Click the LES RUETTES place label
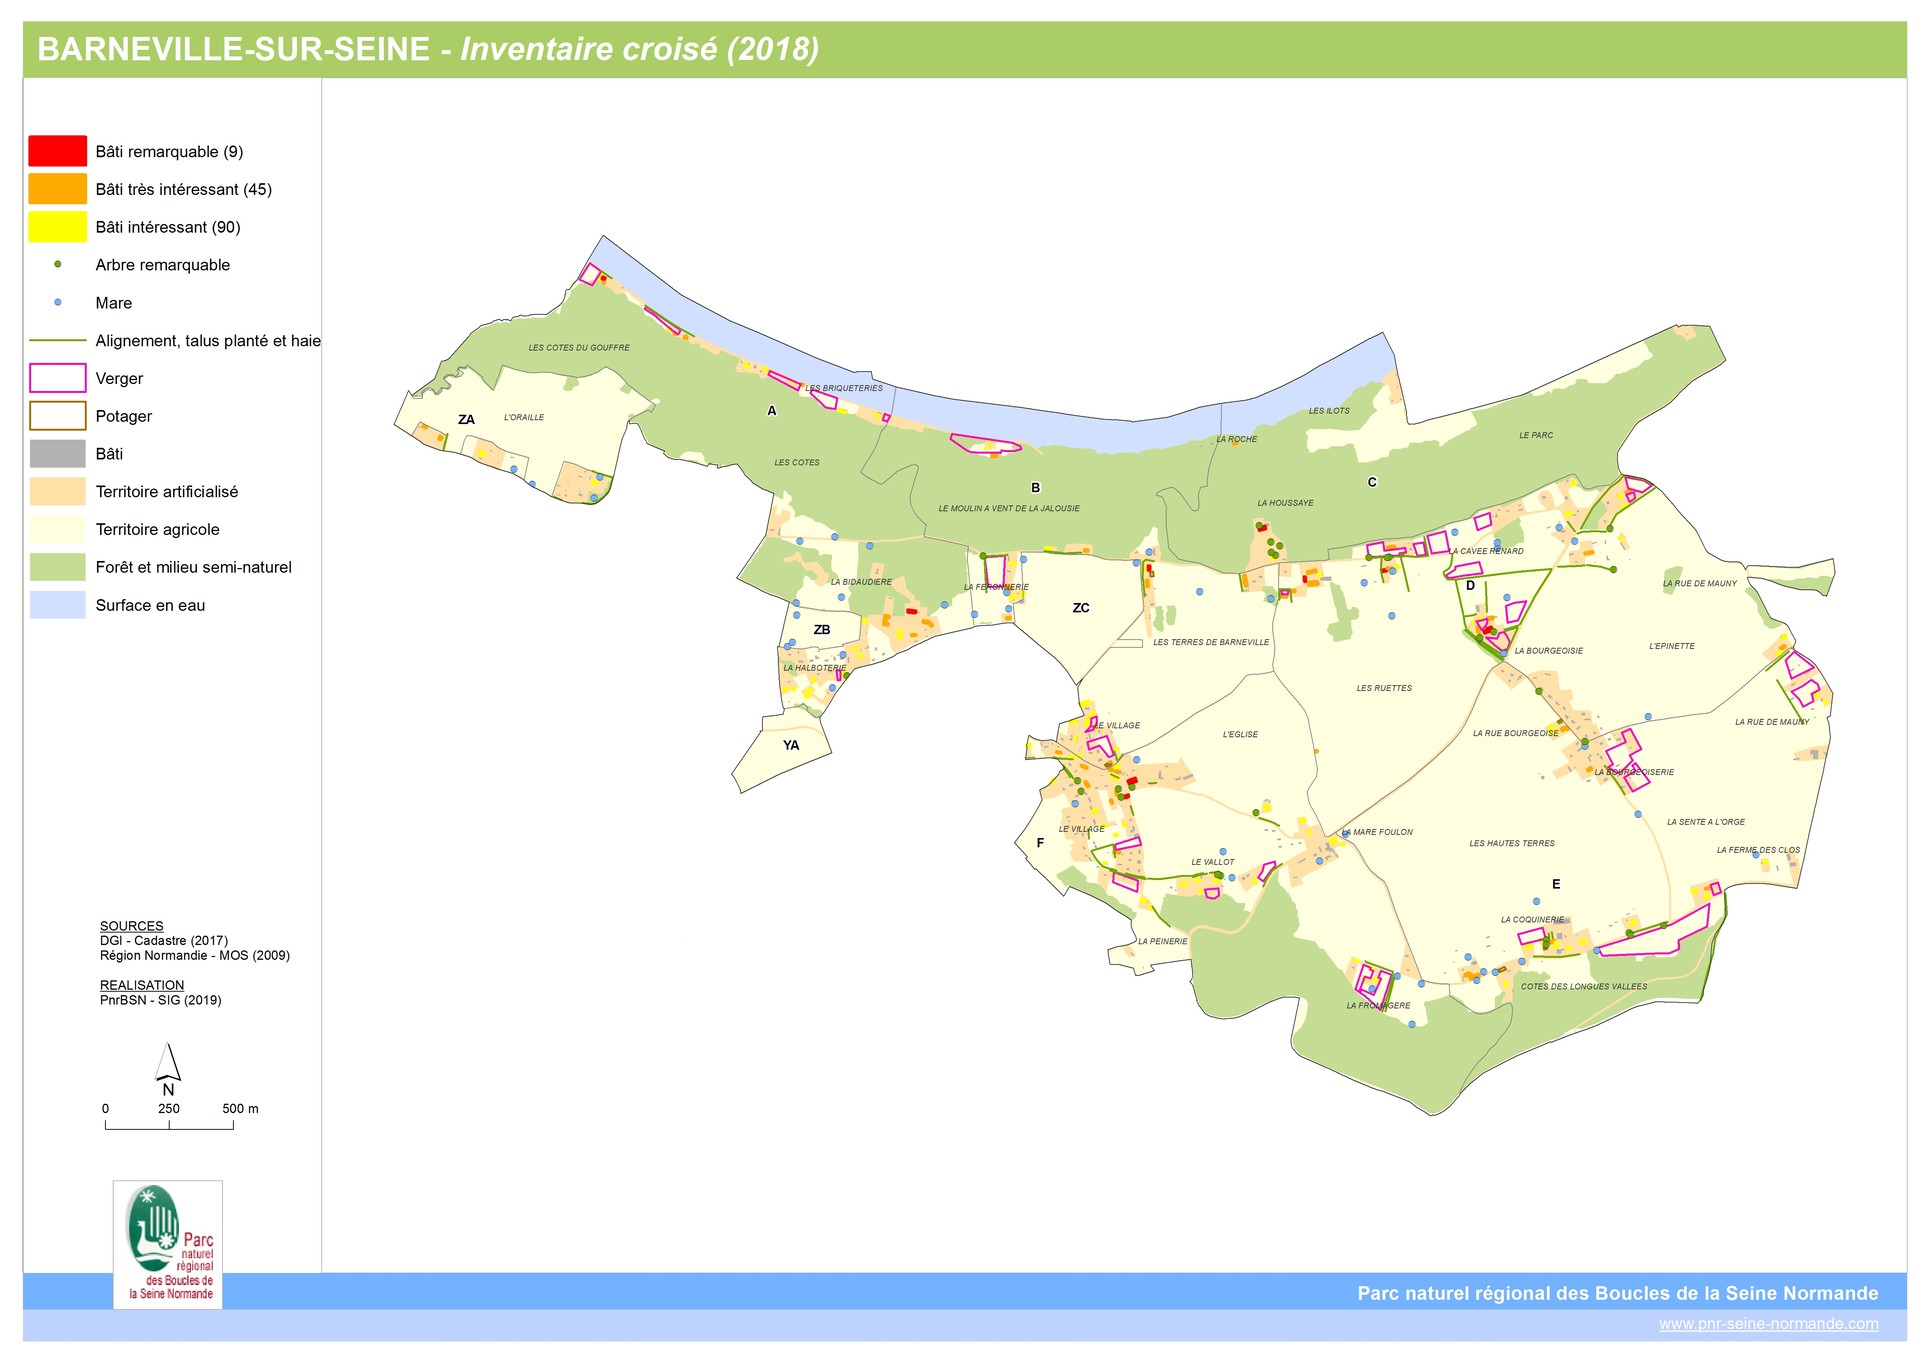 click(1384, 688)
